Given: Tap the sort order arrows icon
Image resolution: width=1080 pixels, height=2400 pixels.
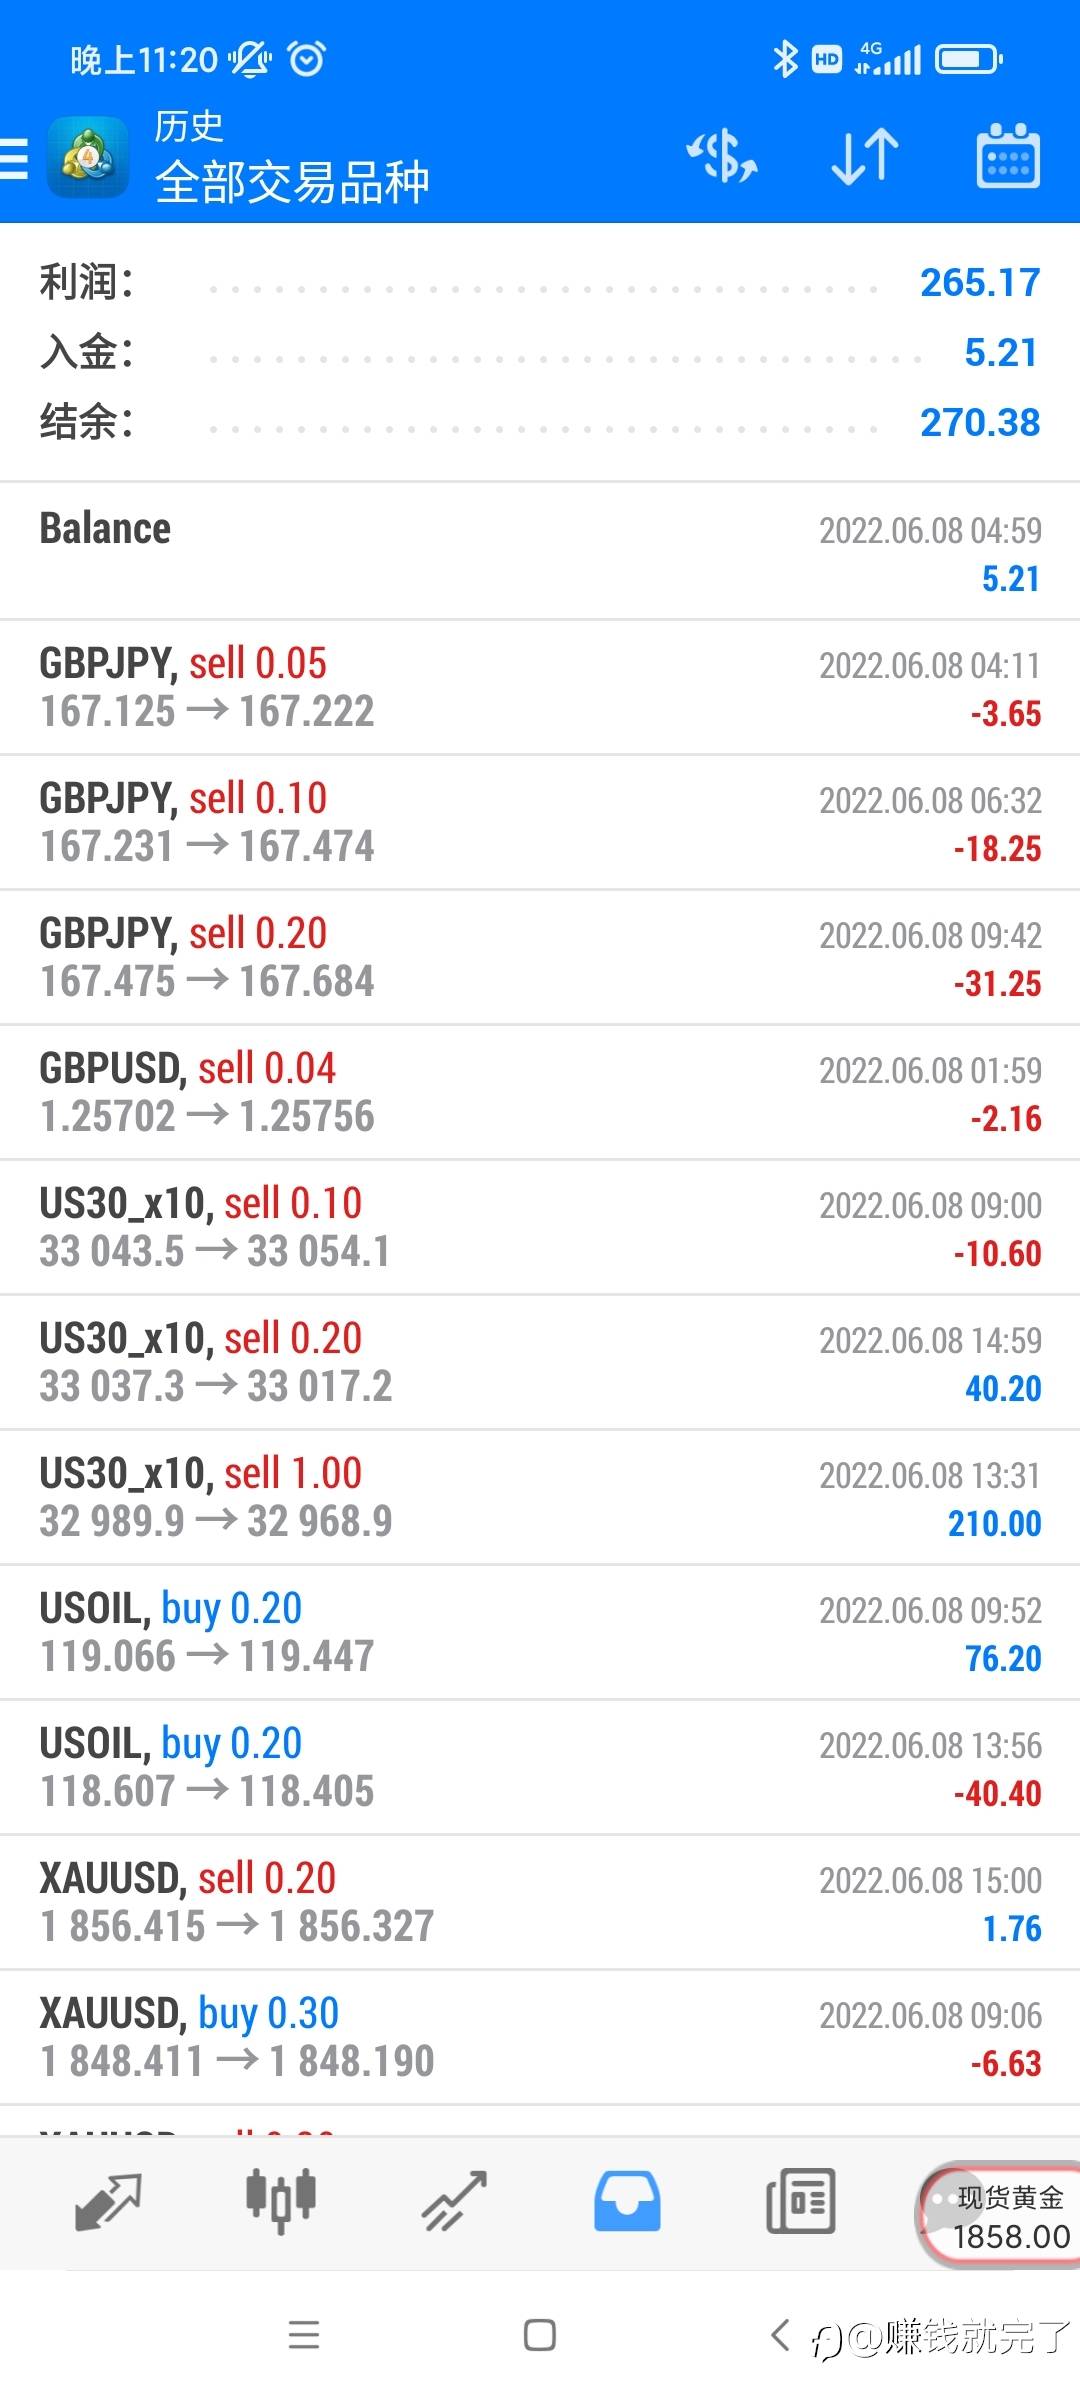Looking at the screenshot, I should (865, 157).
